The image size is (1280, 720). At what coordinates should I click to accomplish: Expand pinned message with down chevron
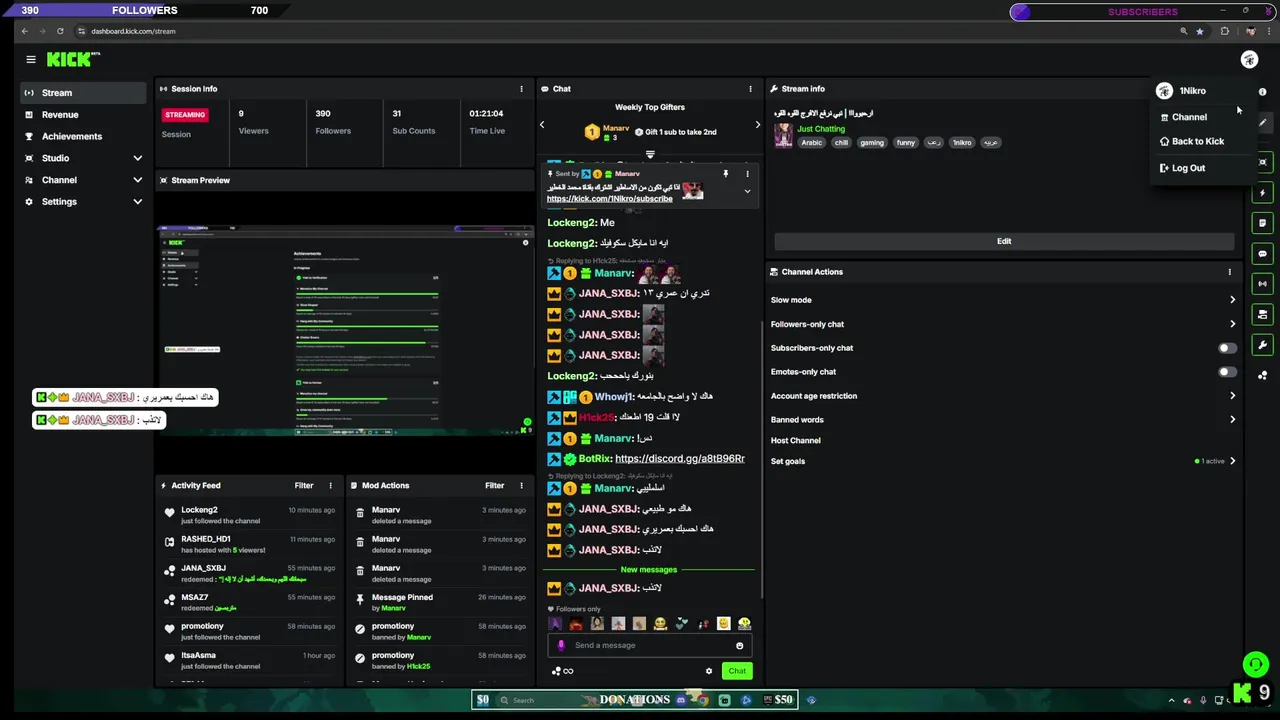click(747, 192)
